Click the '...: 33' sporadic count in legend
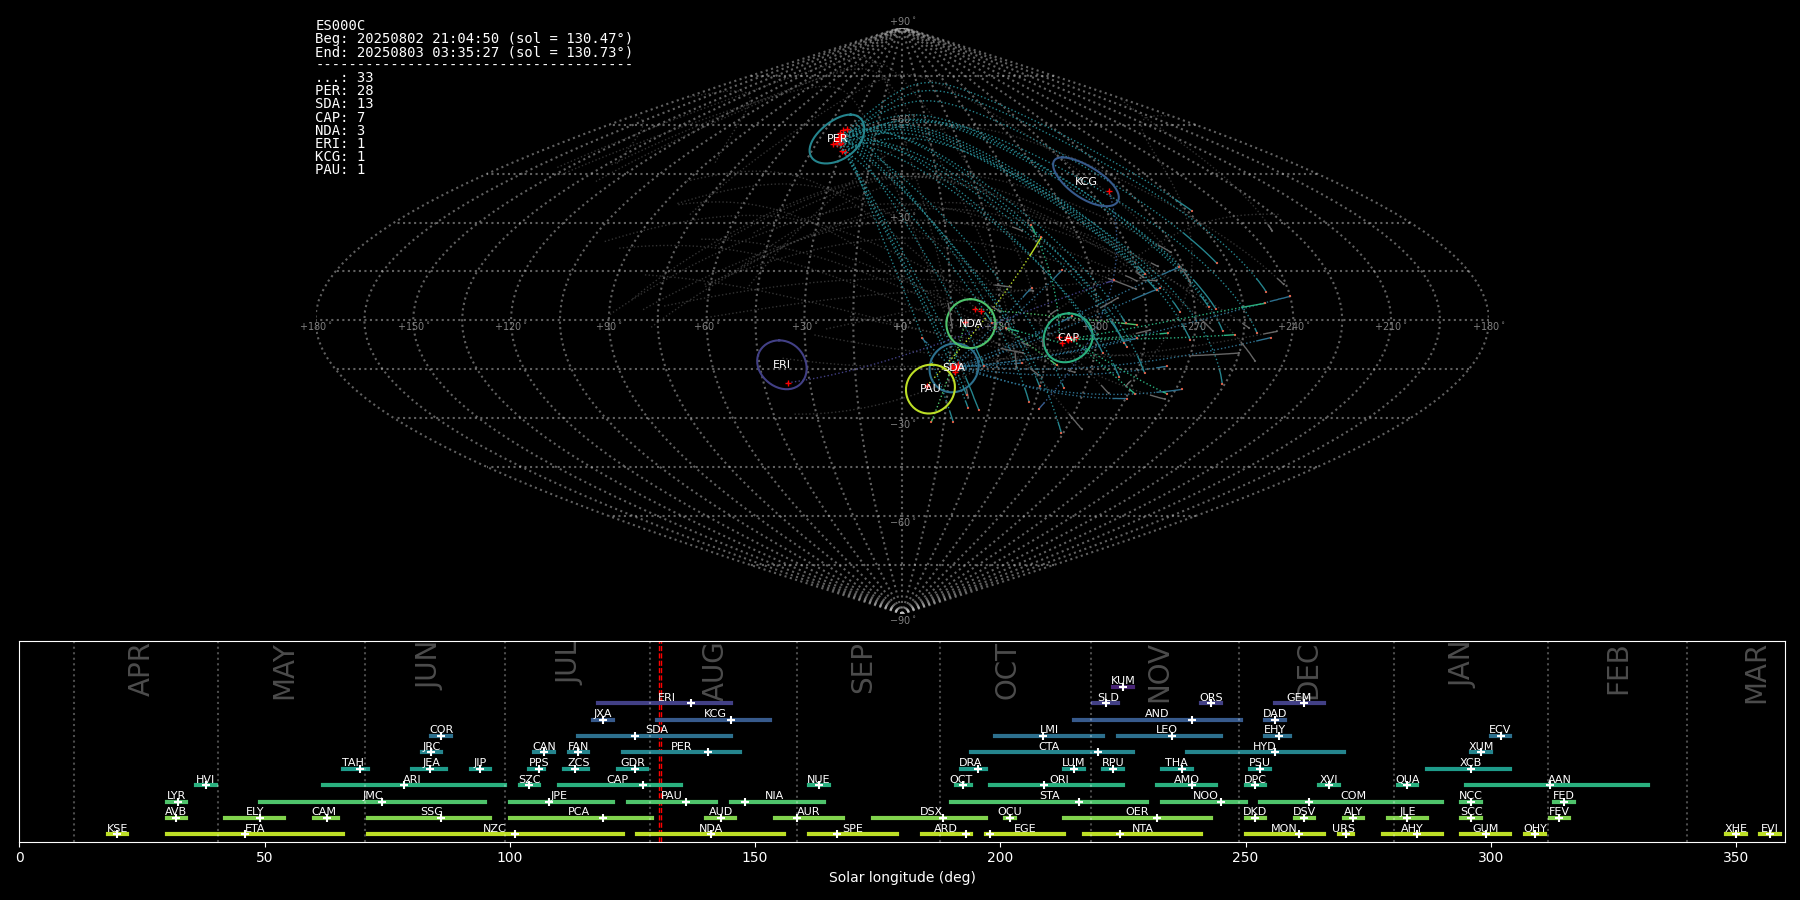Screen dimensions: 1800x900 (x=344, y=78)
